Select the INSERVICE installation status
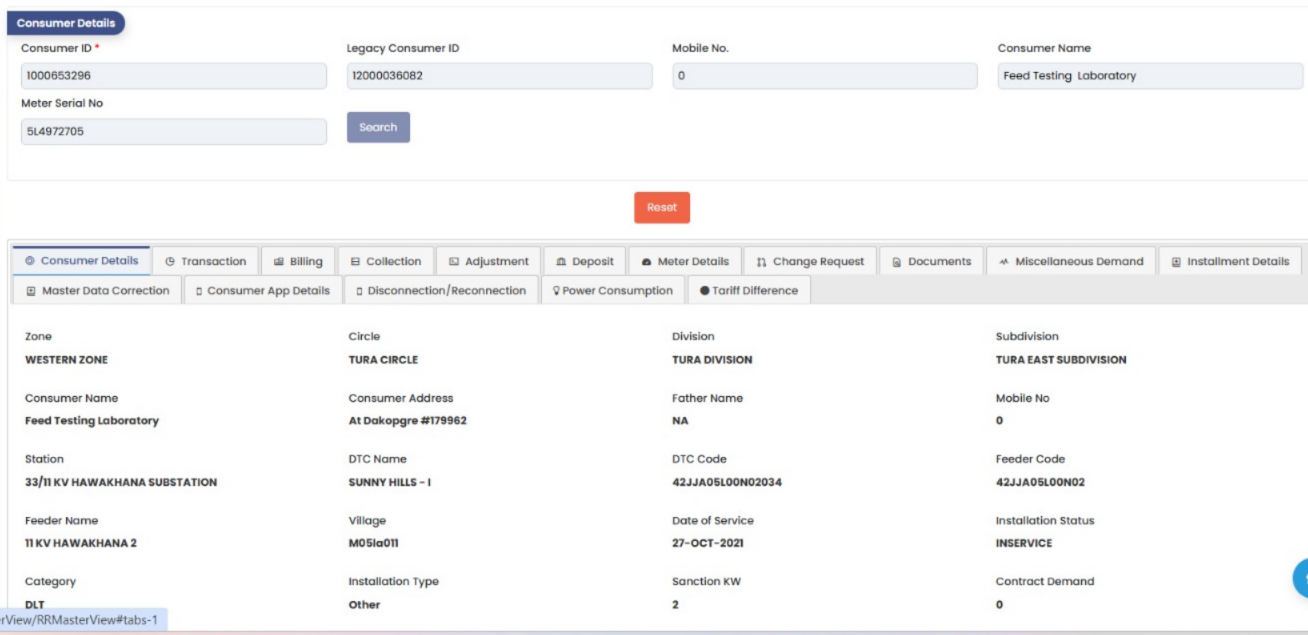The image size is (1308, 635). (1024, 543)
